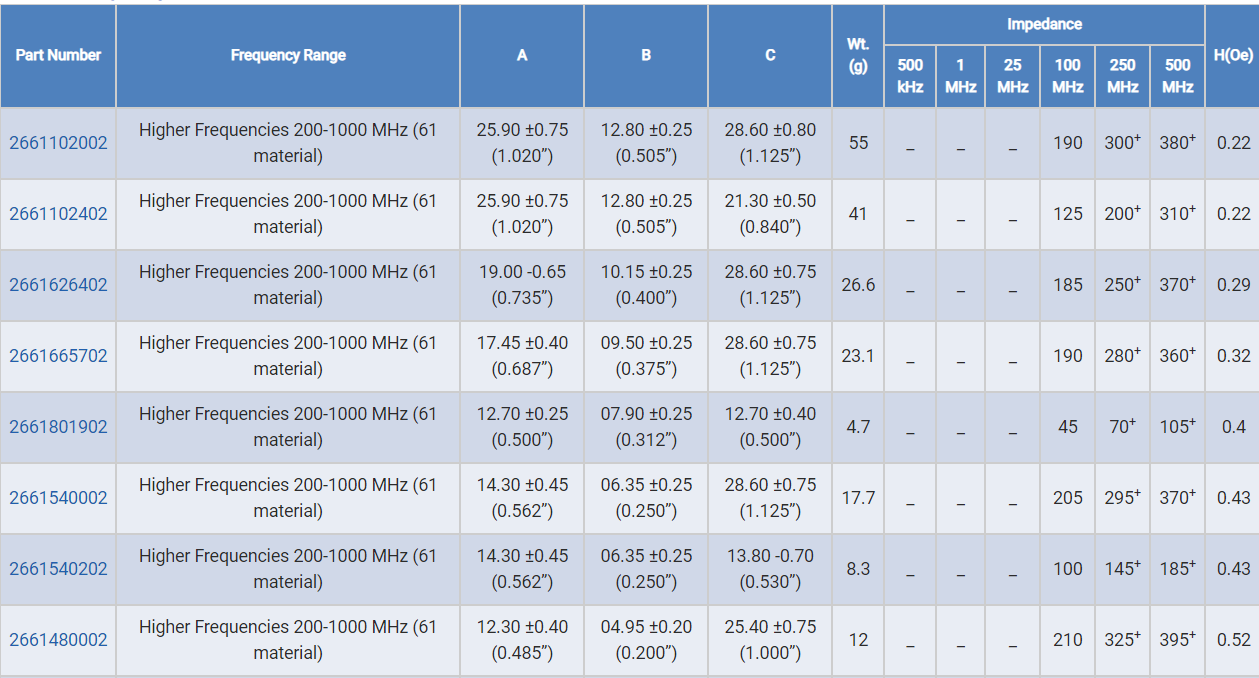Click the A dimension column header
Image resolution: width=1259 pixels, height=678 pixels.
(x=522, y=55)
